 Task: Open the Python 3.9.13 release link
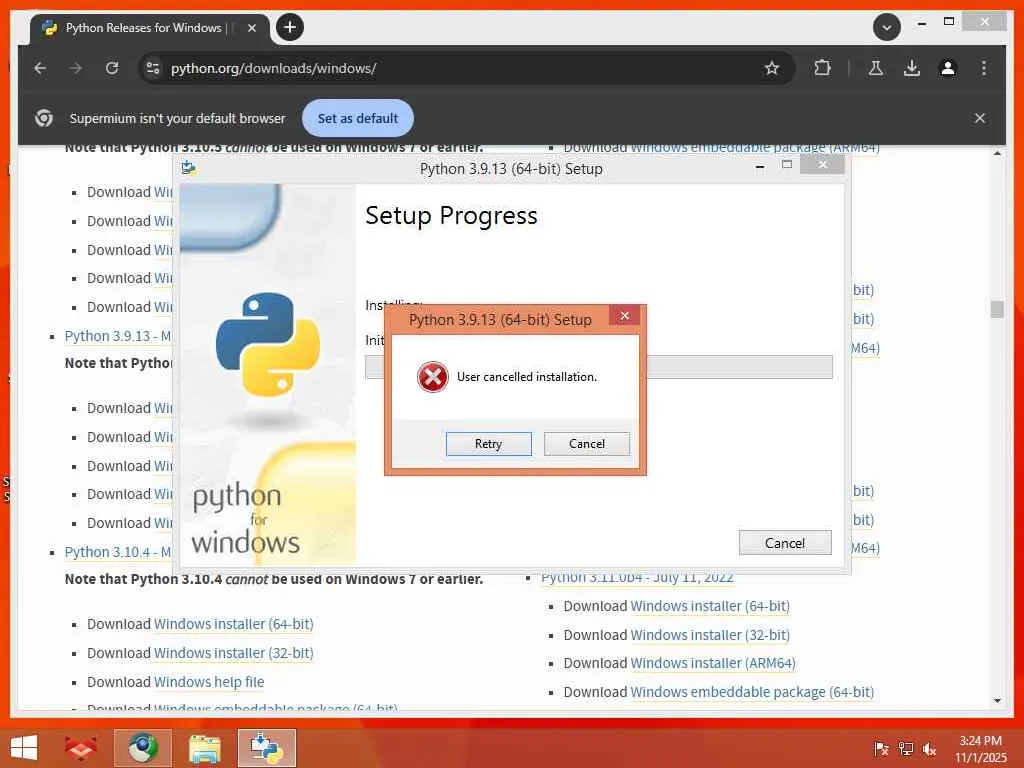pos(118,336)
